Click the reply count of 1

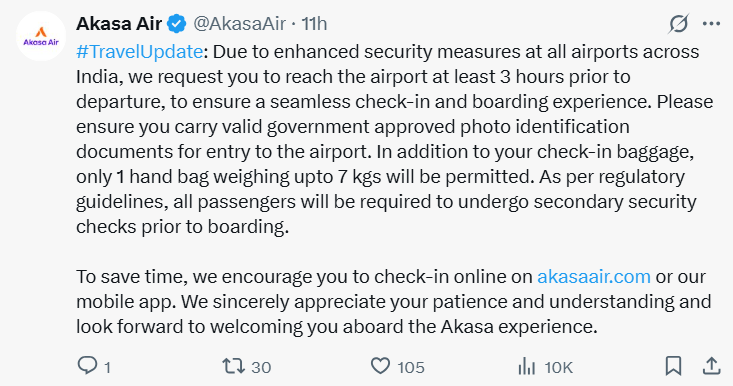point(108,368)
